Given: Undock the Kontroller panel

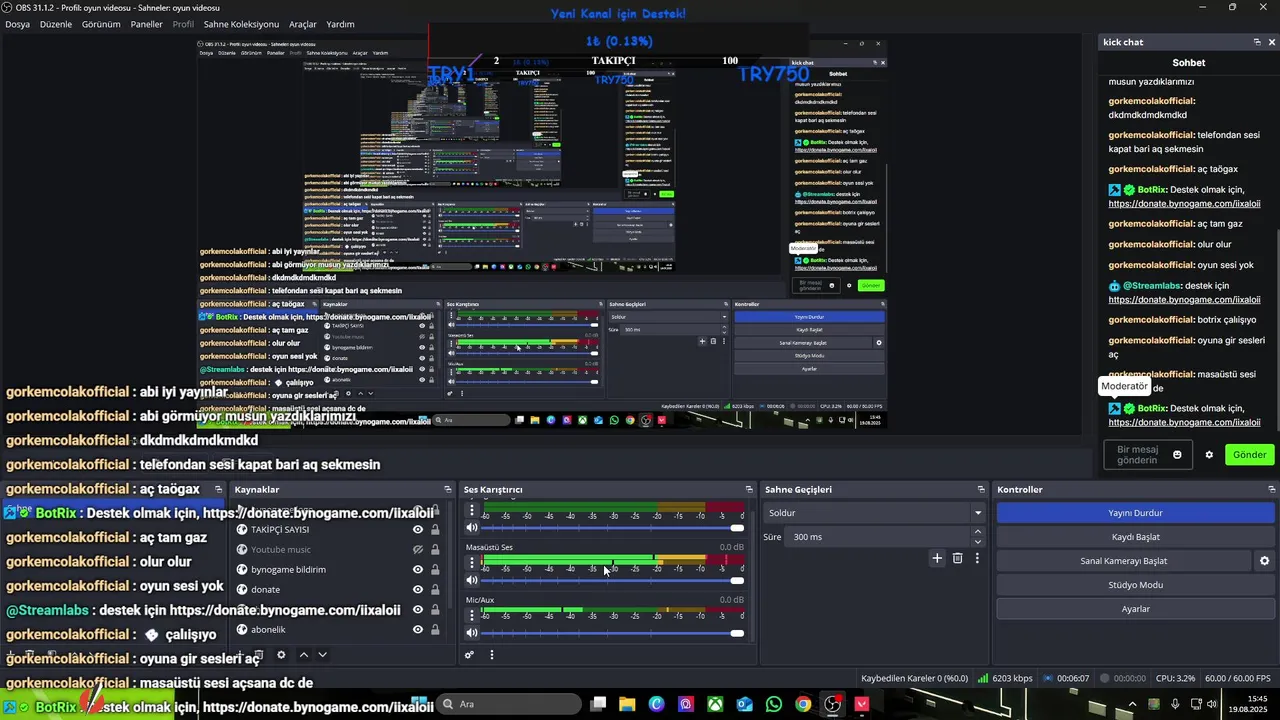Looking at the screenshot, I should 1272,489.
